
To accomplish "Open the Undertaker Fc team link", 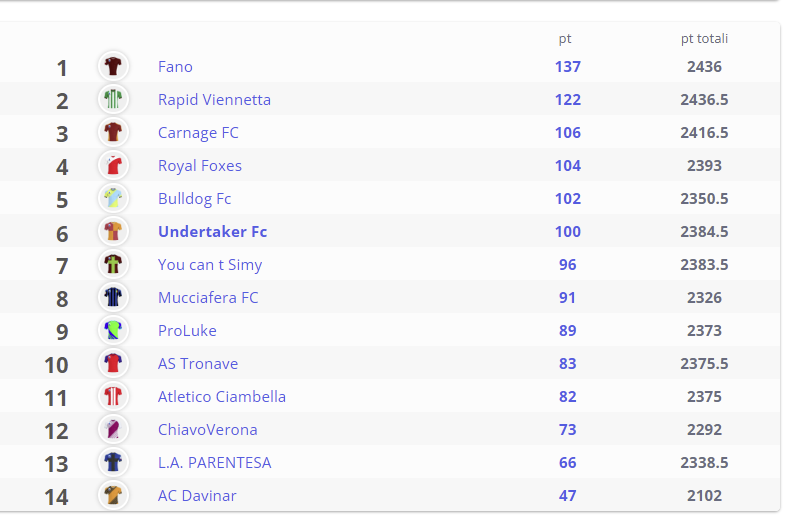I will click(x=212, y=232).
